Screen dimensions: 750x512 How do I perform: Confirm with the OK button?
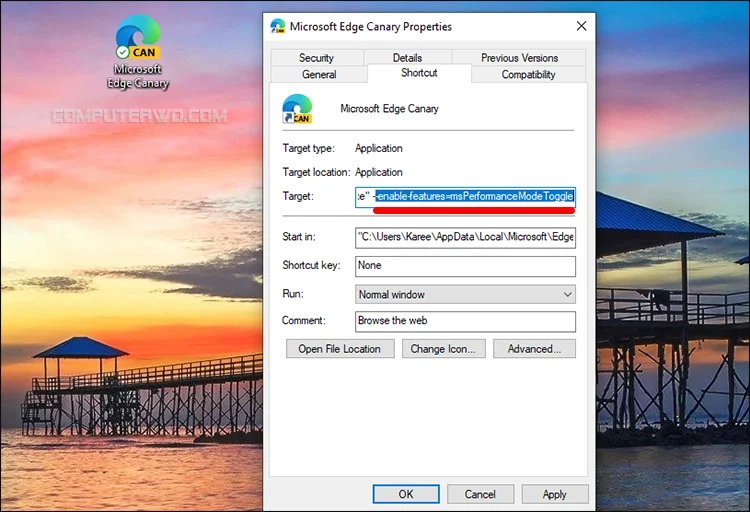[406, 494]
